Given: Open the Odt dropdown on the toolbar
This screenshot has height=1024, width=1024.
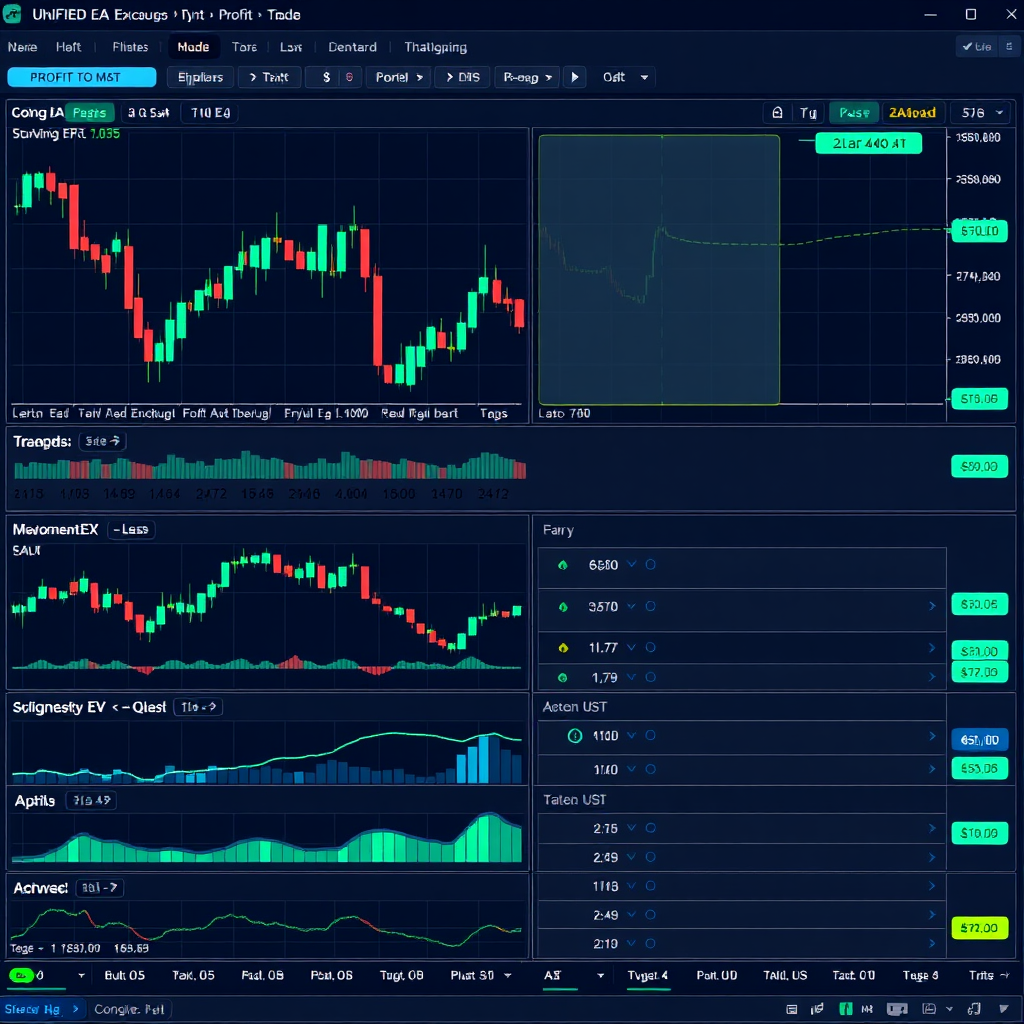Looking at the screenshot, I should [x=625, y=76].
